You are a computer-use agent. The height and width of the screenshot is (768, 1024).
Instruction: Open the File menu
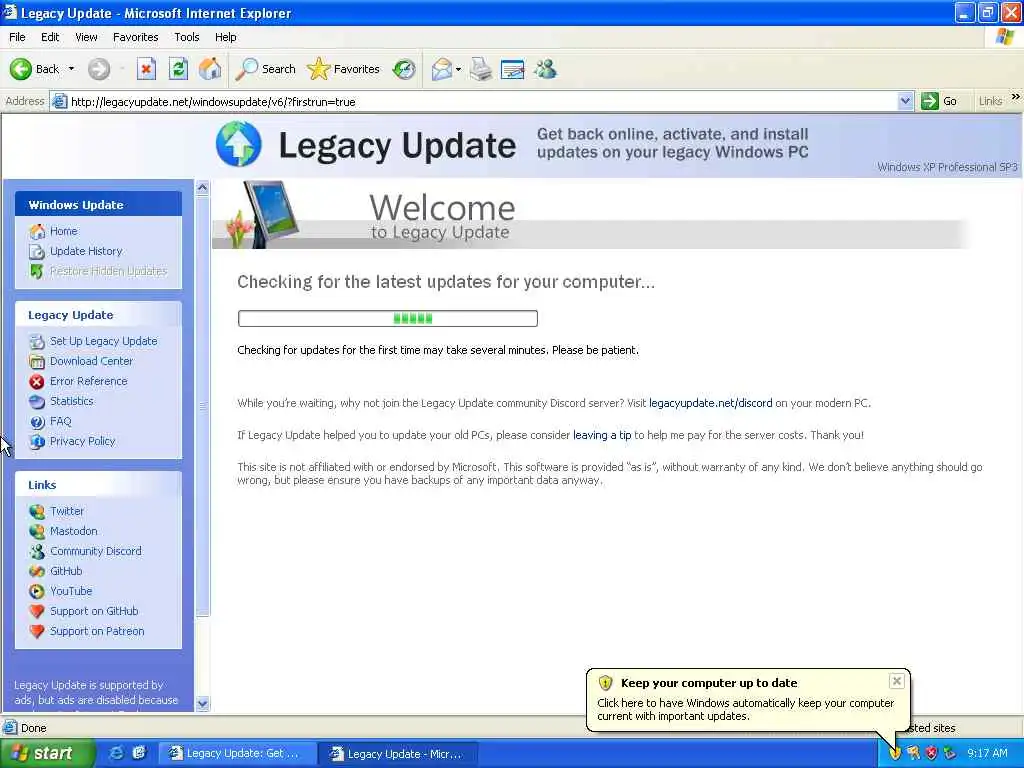pos(17,37)
